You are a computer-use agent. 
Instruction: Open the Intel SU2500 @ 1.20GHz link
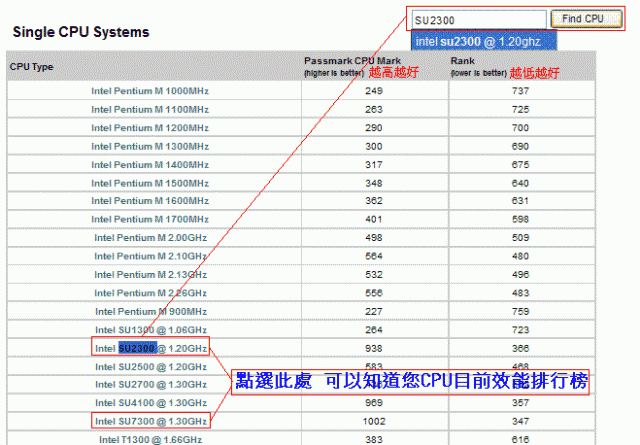click(x=151, y=367)
